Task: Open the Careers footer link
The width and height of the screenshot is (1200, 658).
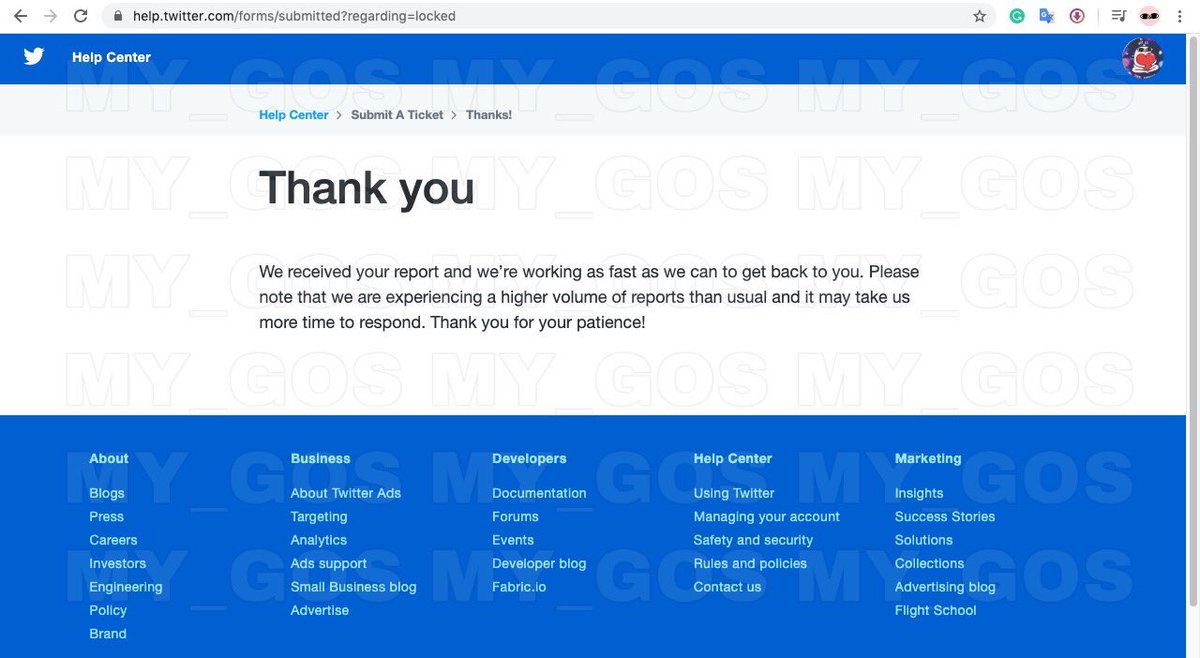Action: click(113, 540)
